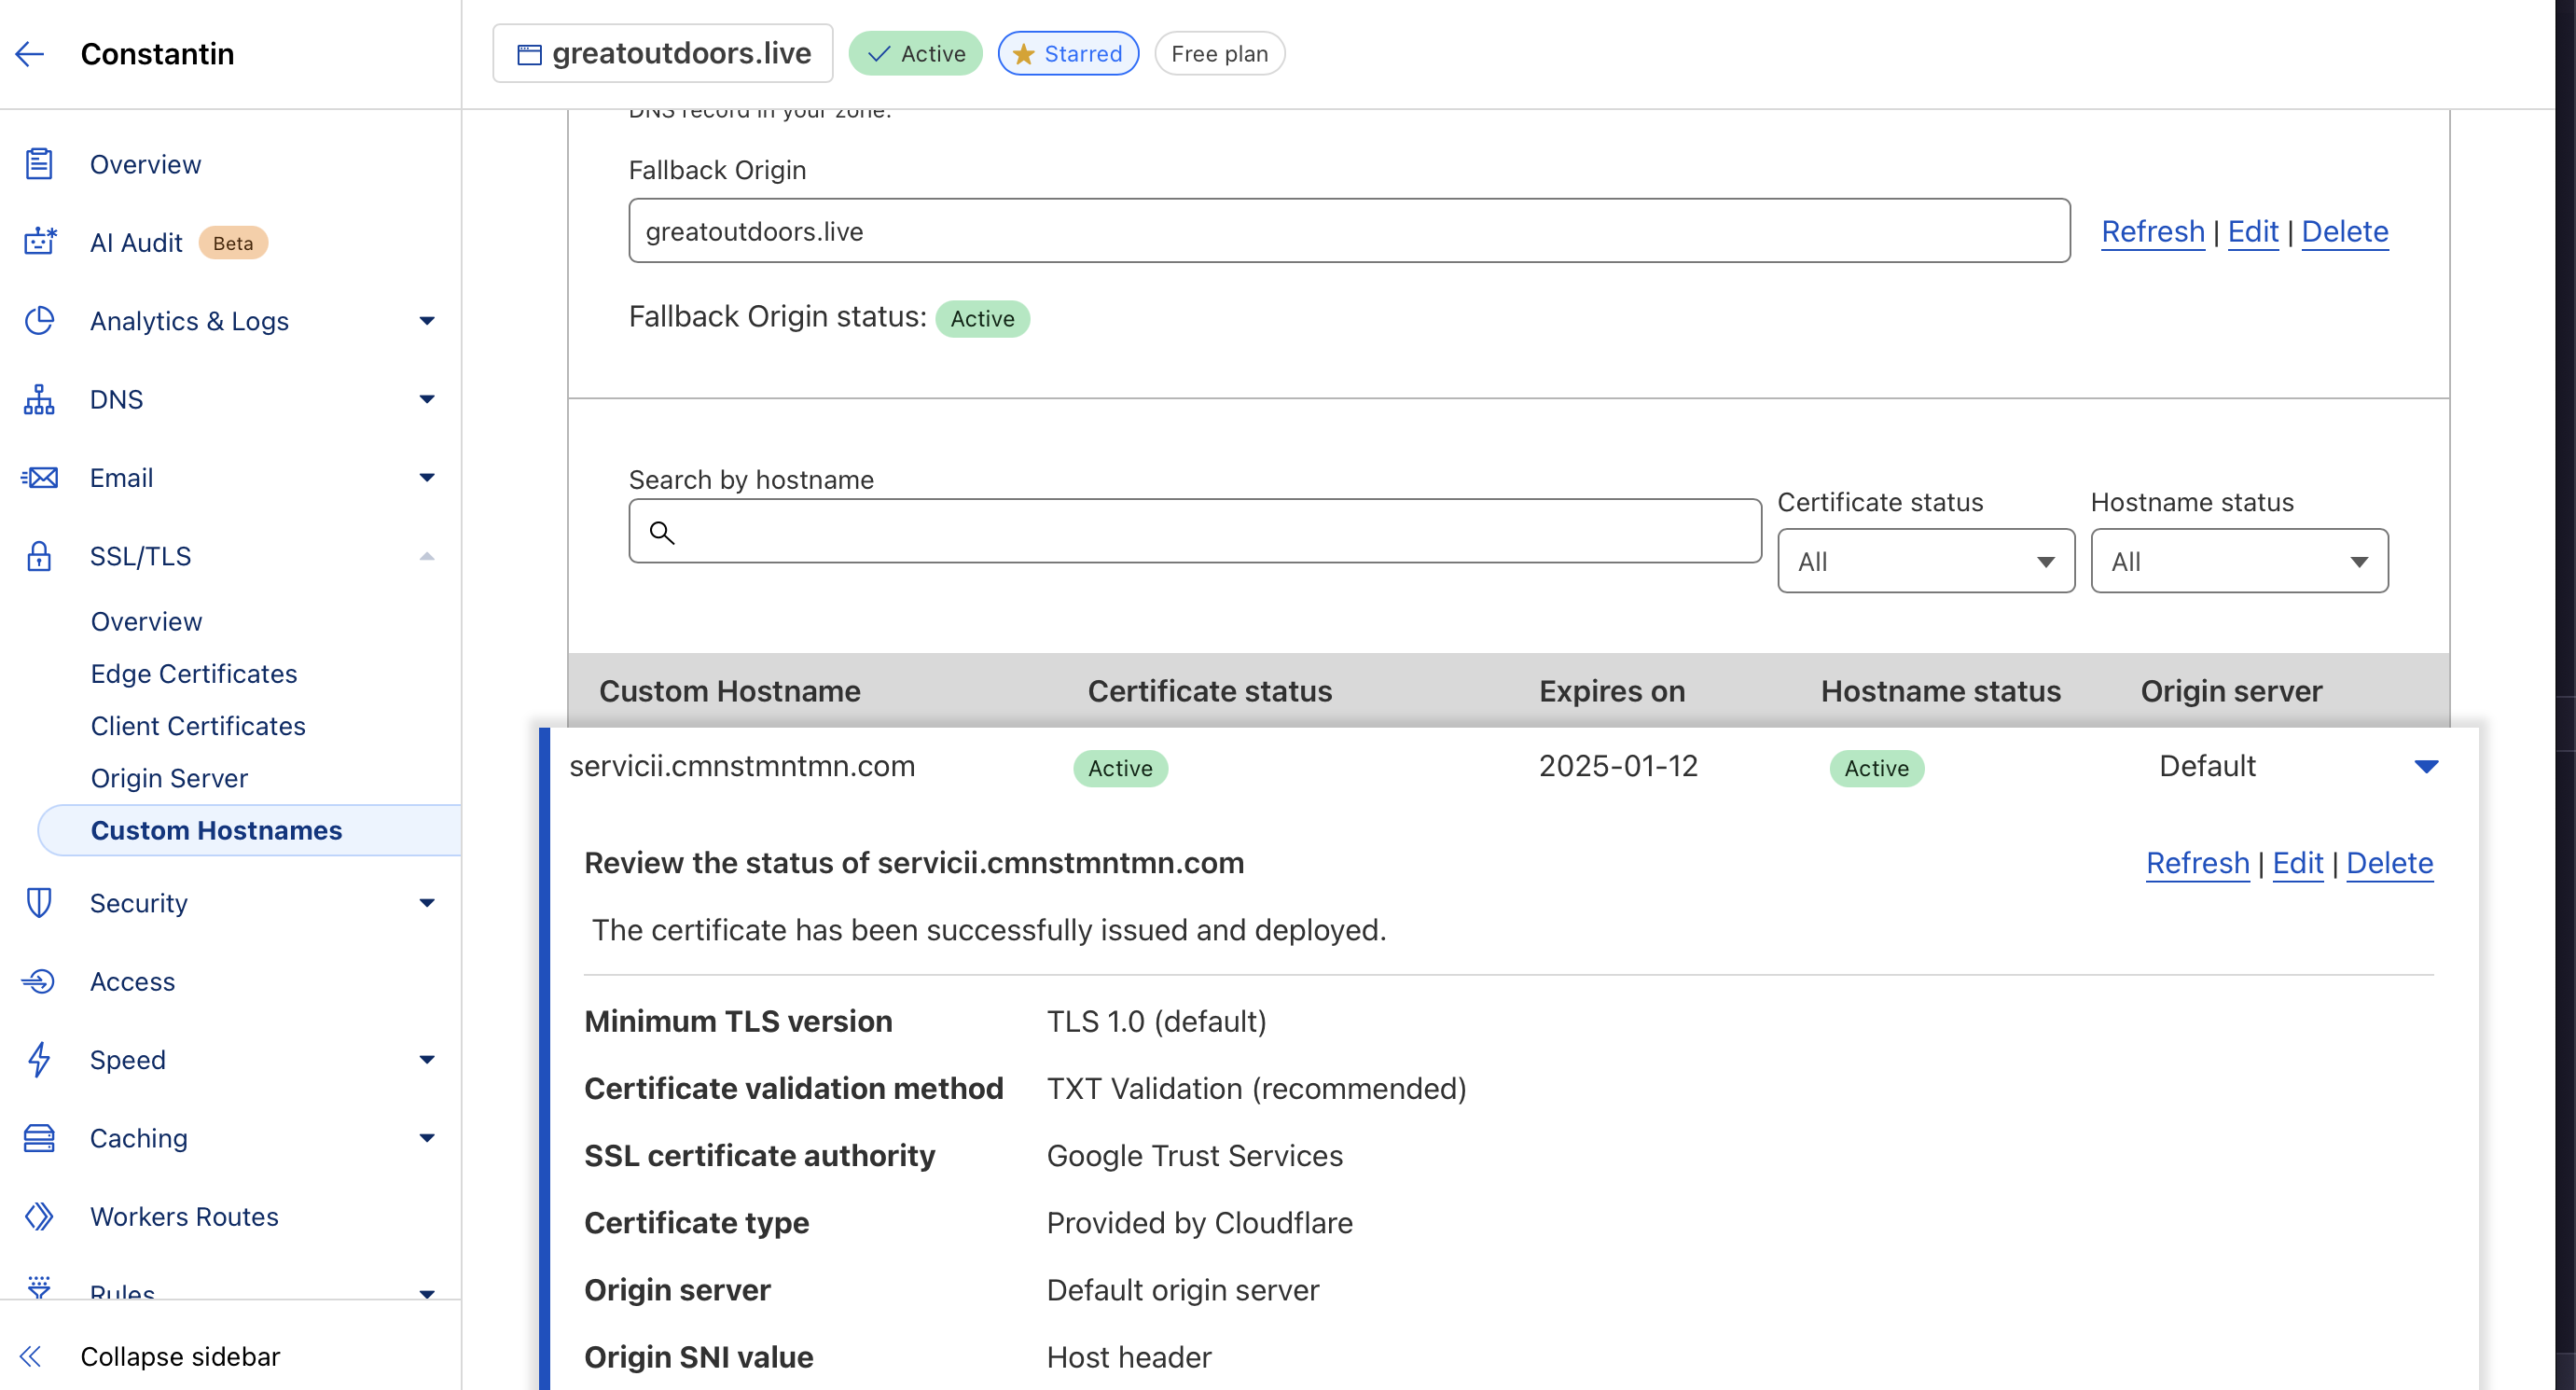This screenshot has height=1390, width=2576.
Task: Open the Edge Certificates submenu page
Action: click(x=194, y=673)
